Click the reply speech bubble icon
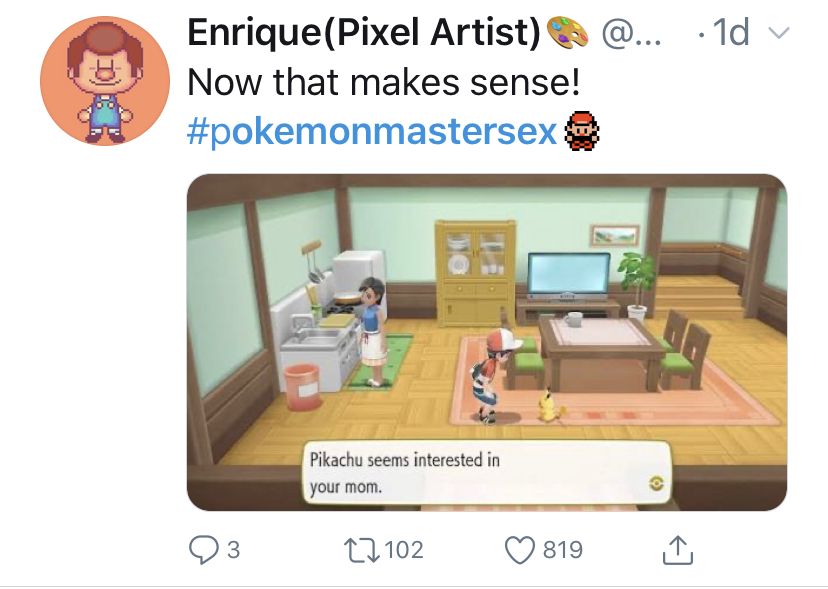The height and width of the screenshot is (589, 828). point(203,550)
